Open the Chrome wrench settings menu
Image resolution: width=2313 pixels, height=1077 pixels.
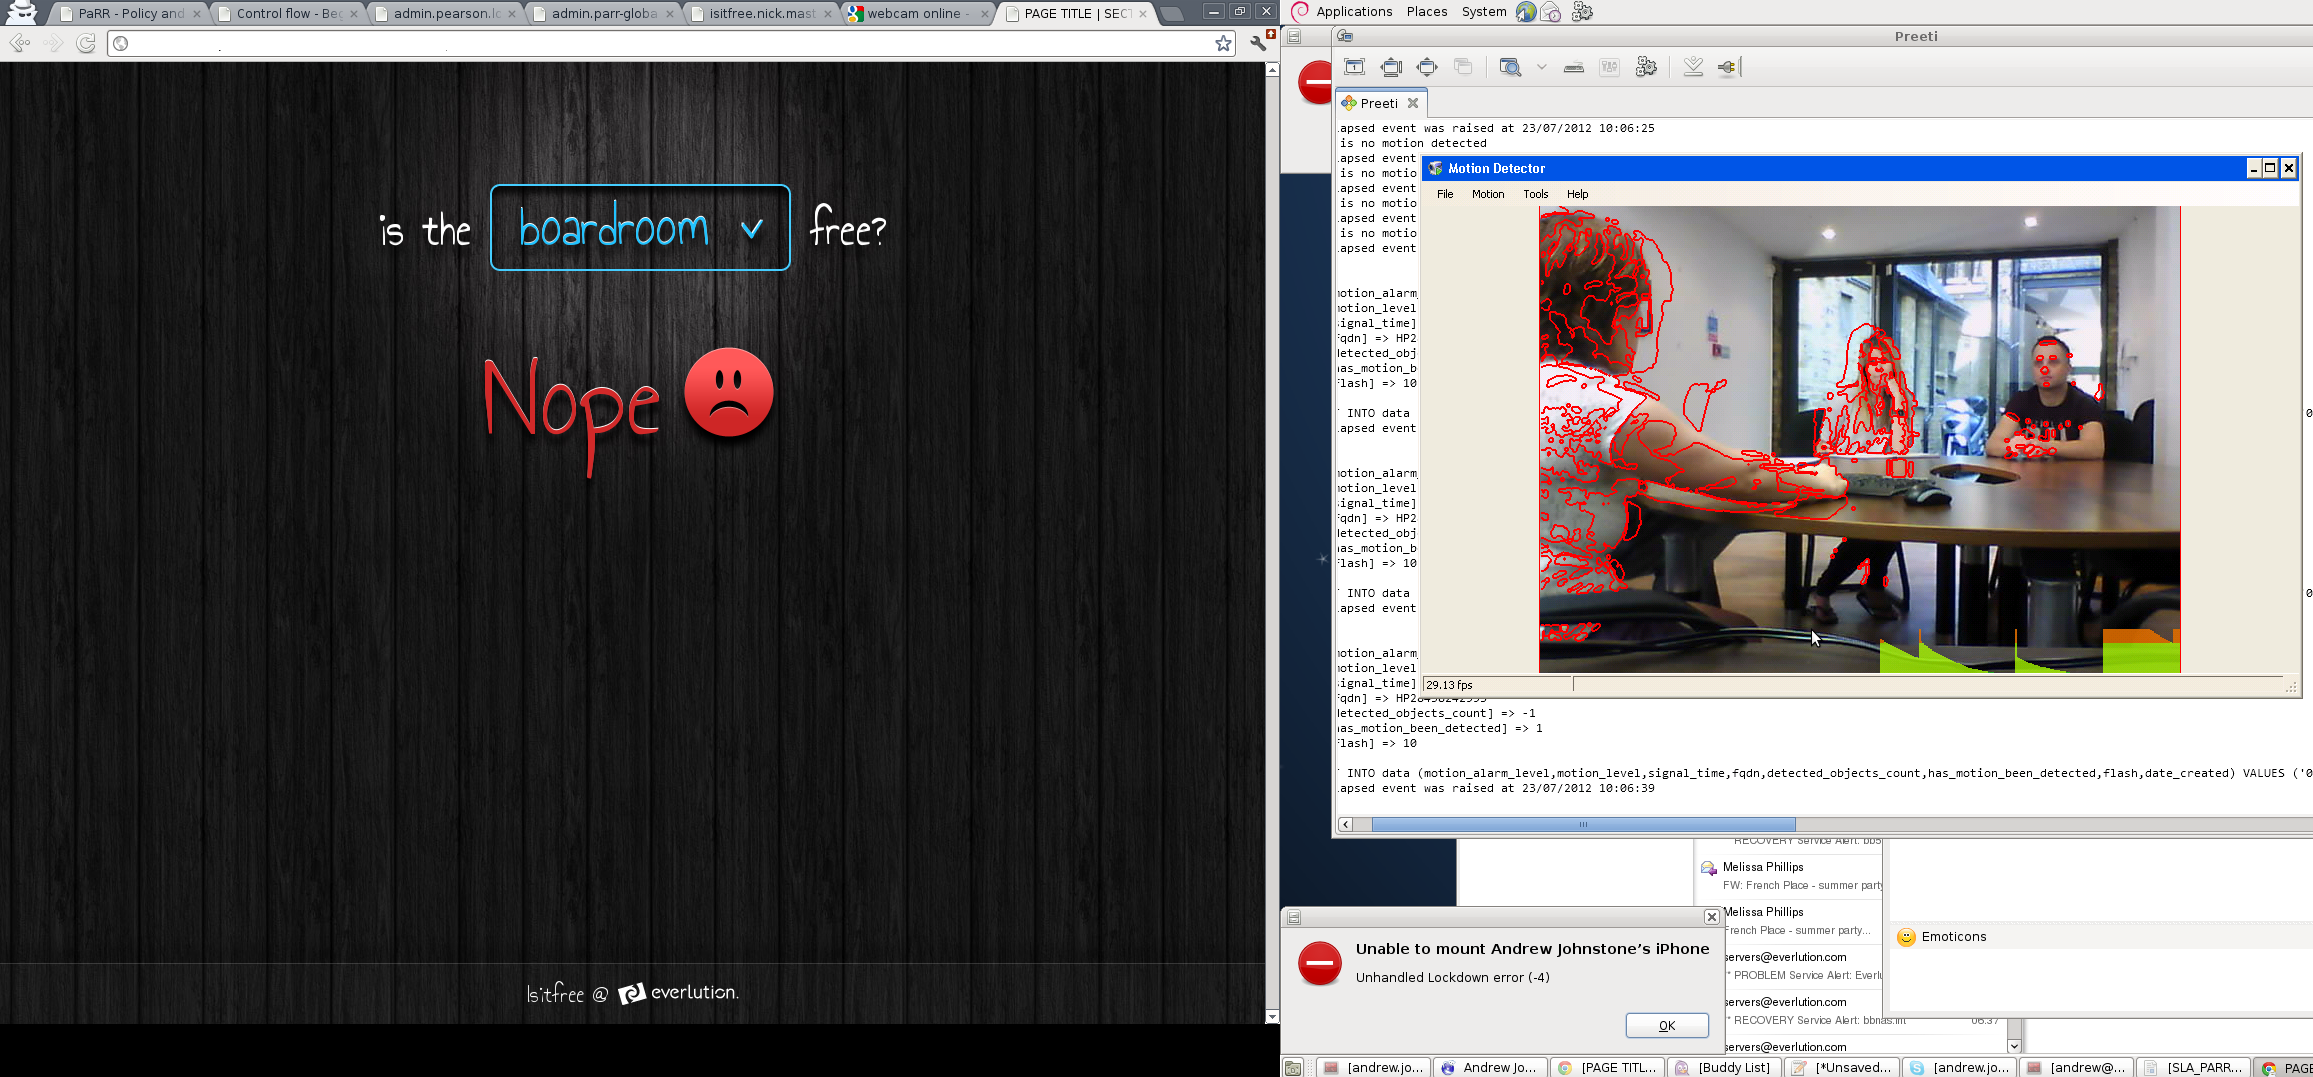point(1258,43)
